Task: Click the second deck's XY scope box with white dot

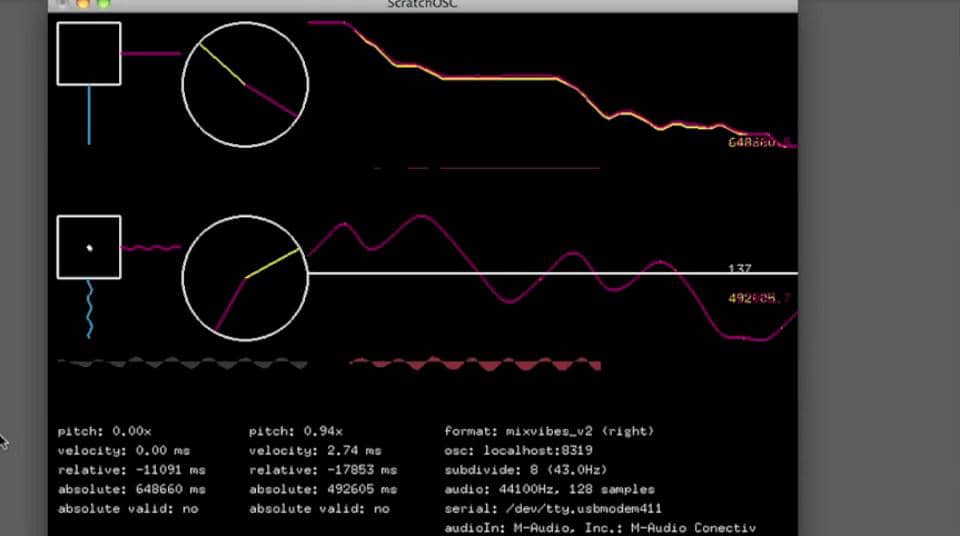Action: (89, 247)
